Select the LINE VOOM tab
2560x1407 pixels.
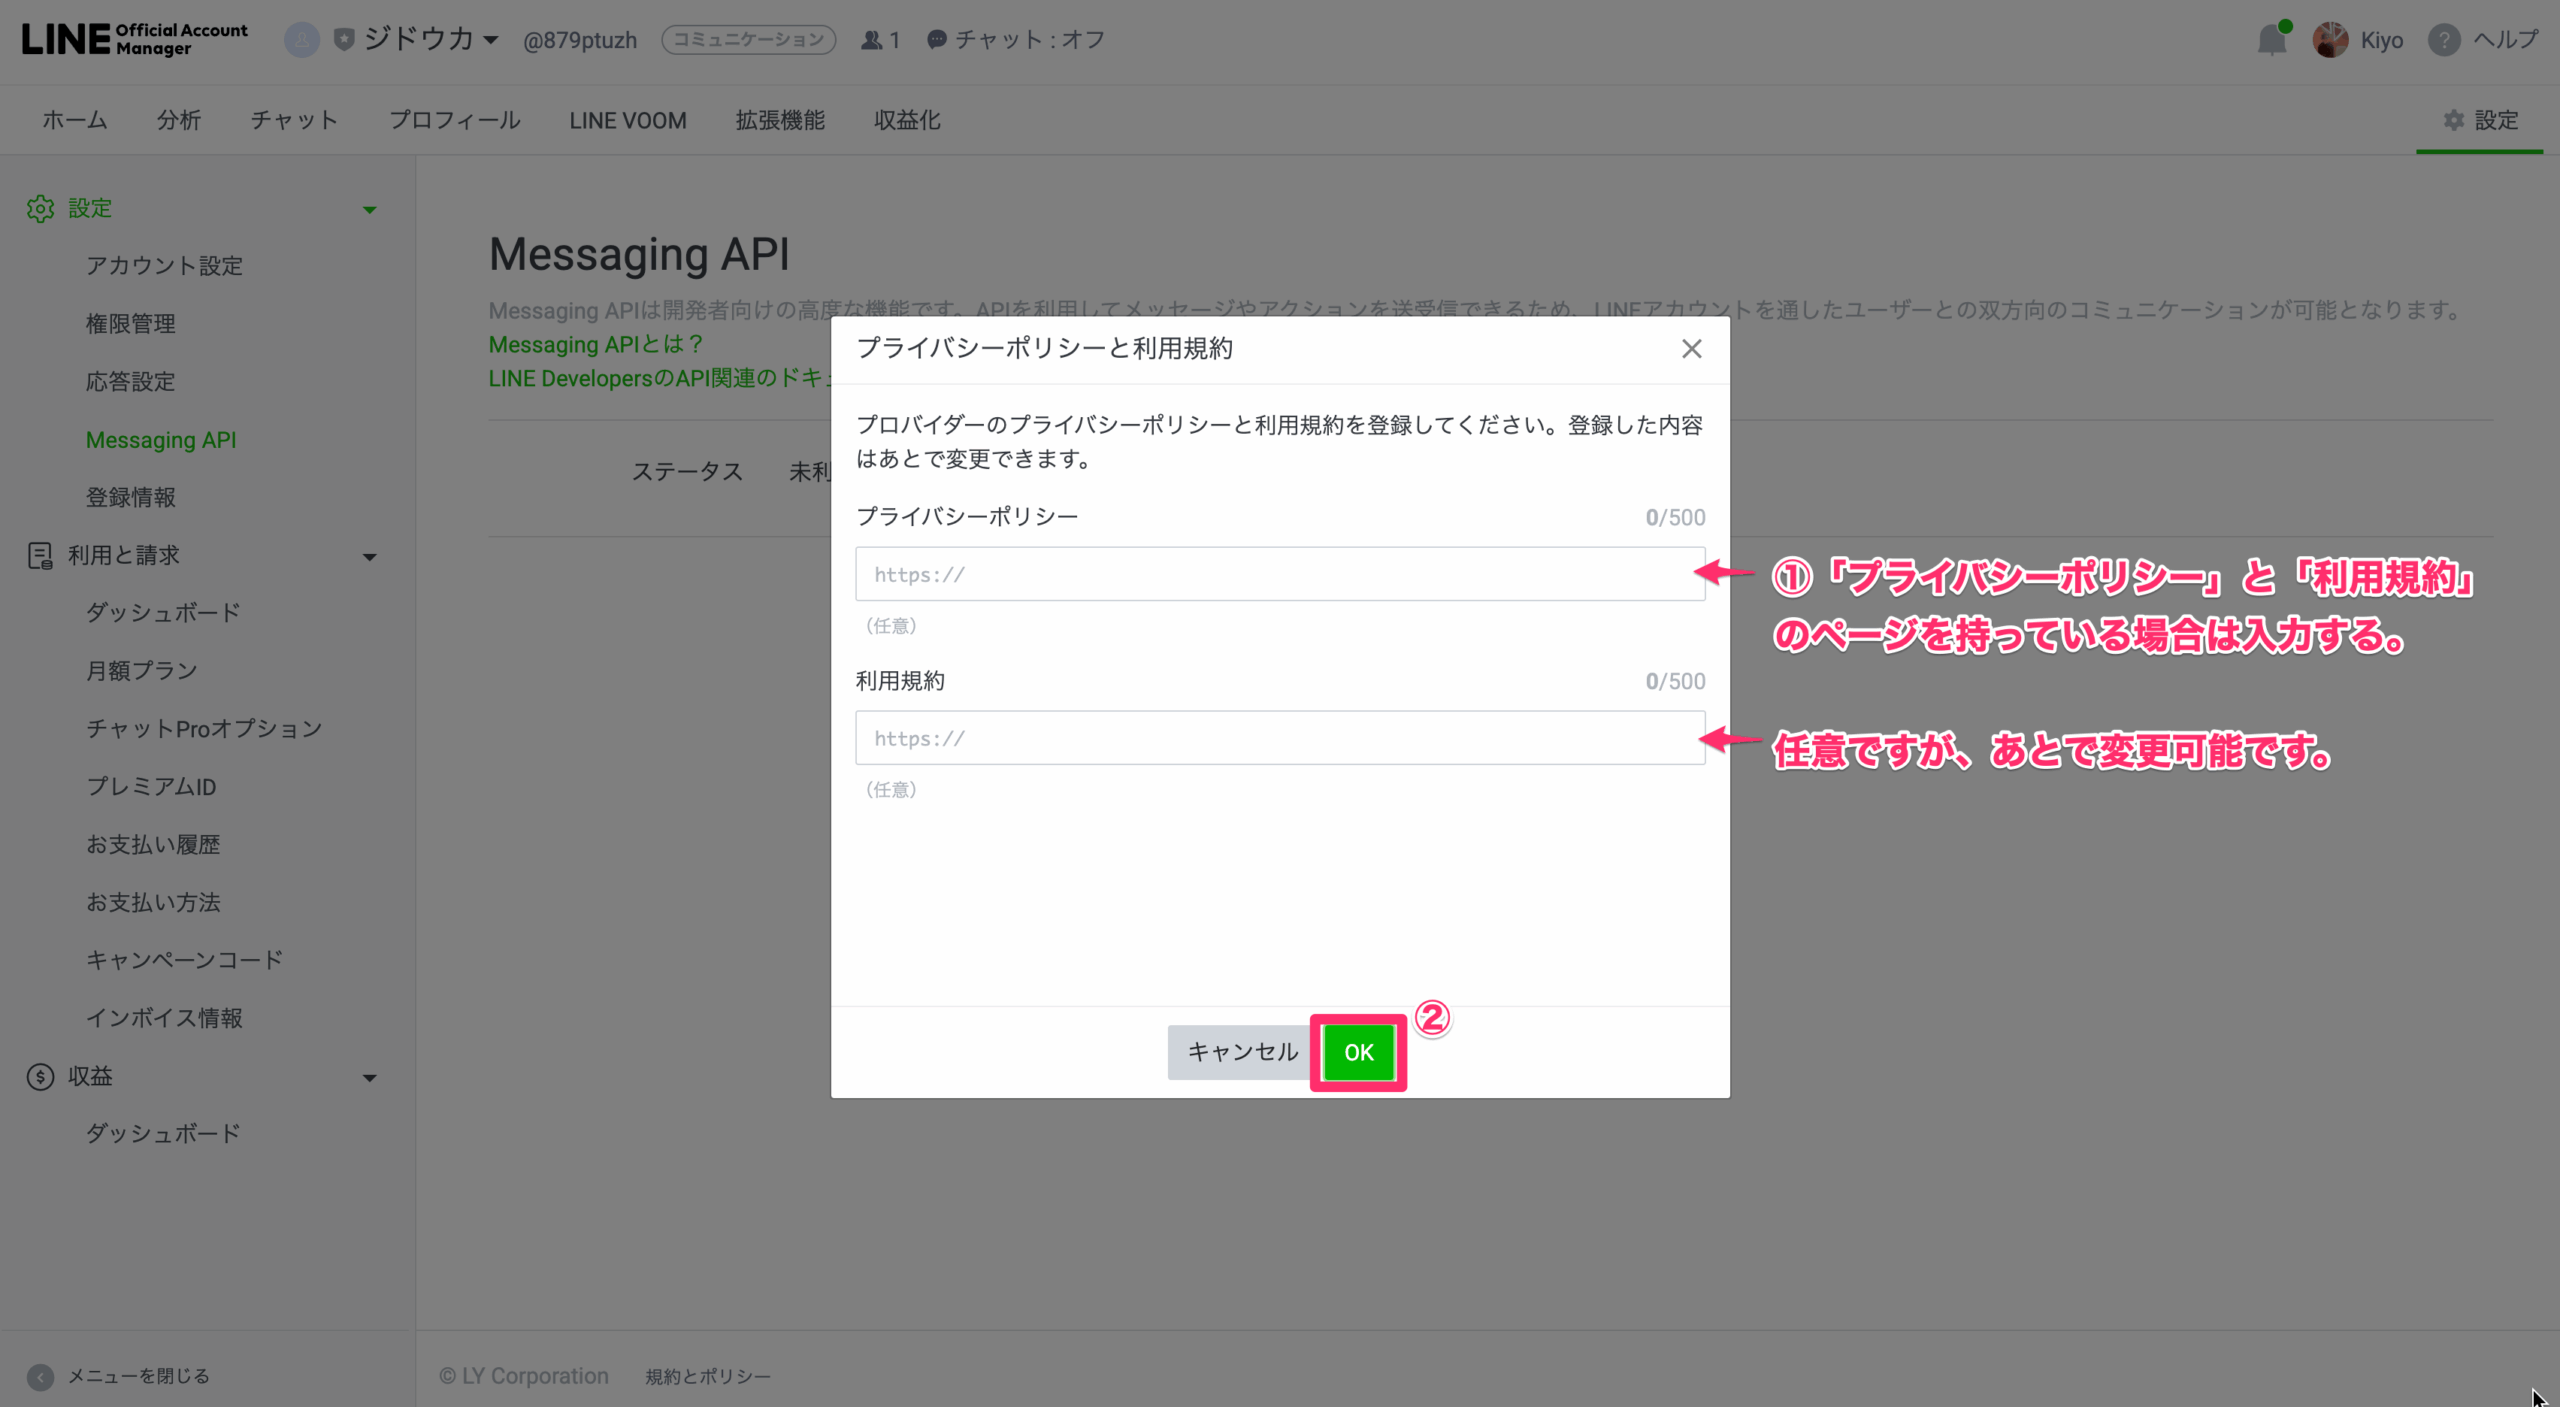628,120
